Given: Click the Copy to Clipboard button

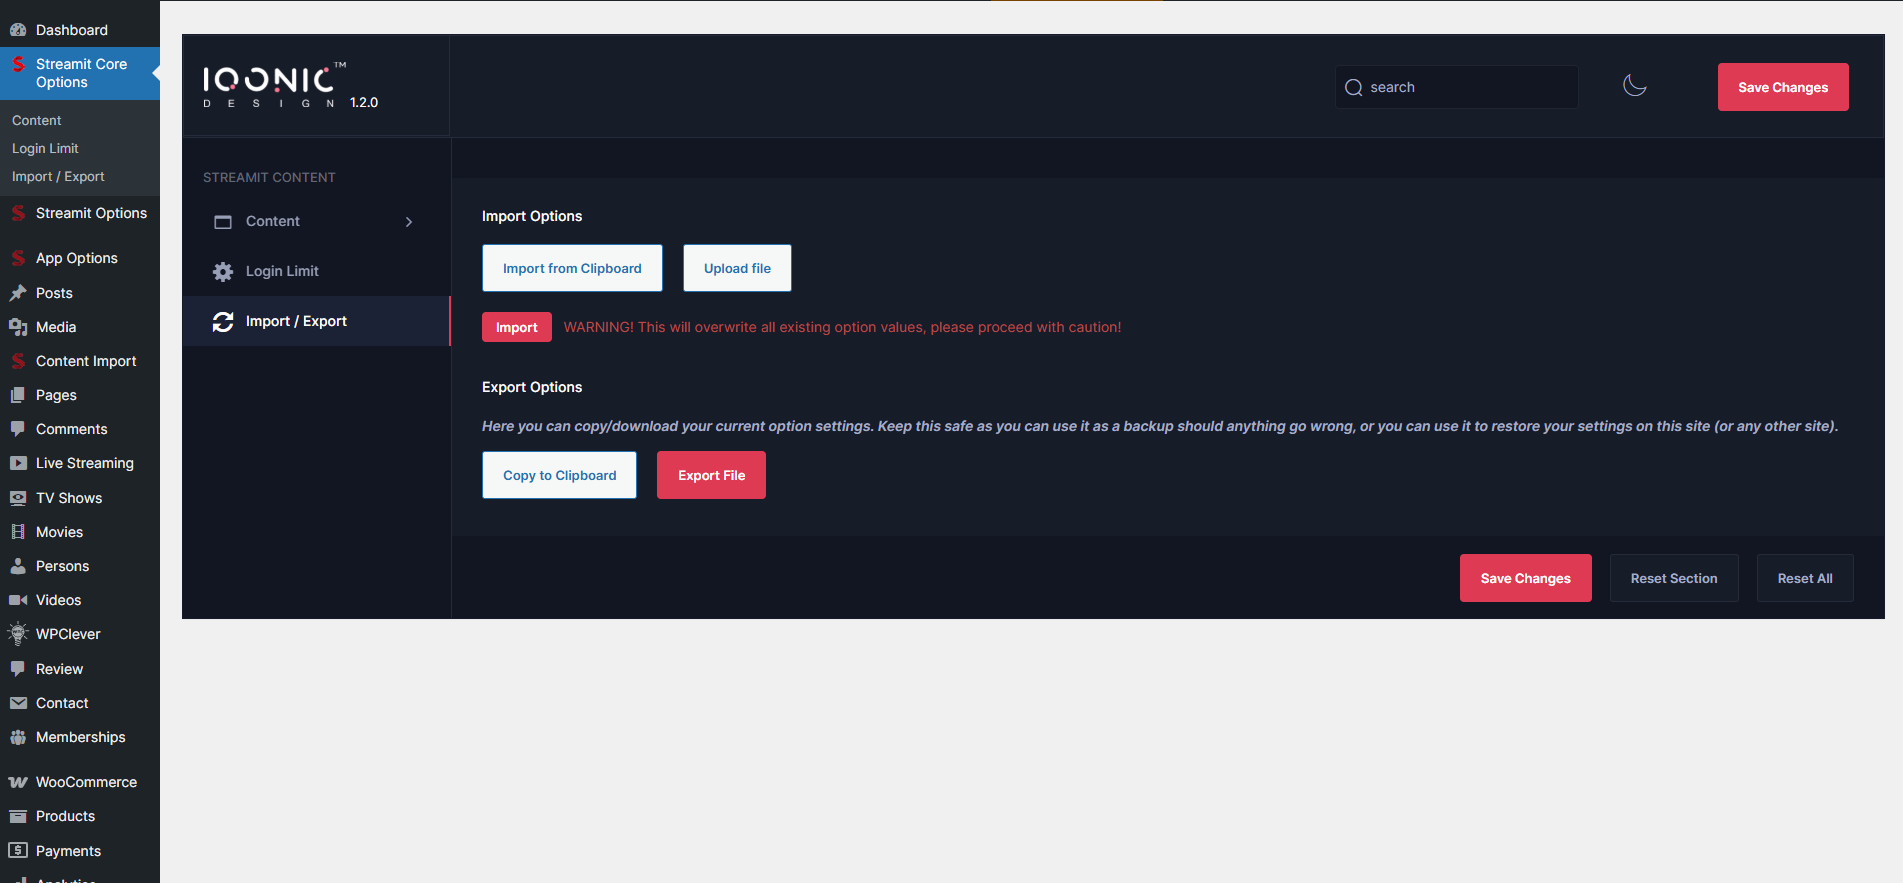Looking at the screenshot, I should click(x=559, y=475).
